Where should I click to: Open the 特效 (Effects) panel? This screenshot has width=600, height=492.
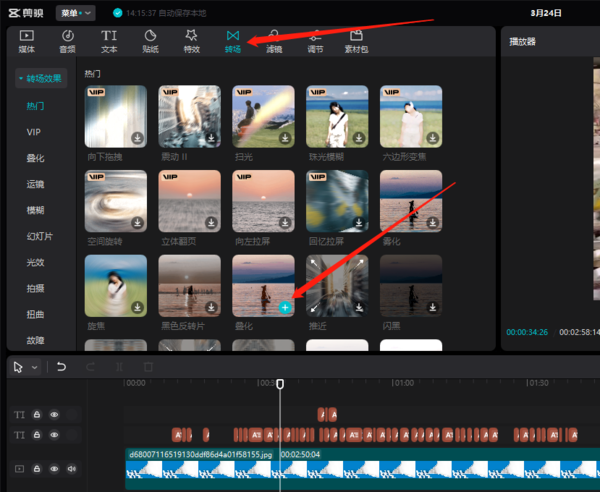[x=191, y=40]
